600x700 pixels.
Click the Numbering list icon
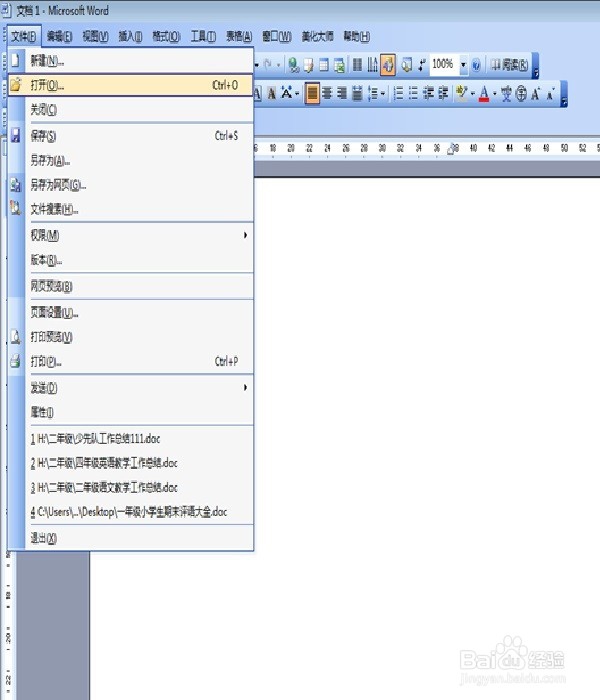click(398, 94)
